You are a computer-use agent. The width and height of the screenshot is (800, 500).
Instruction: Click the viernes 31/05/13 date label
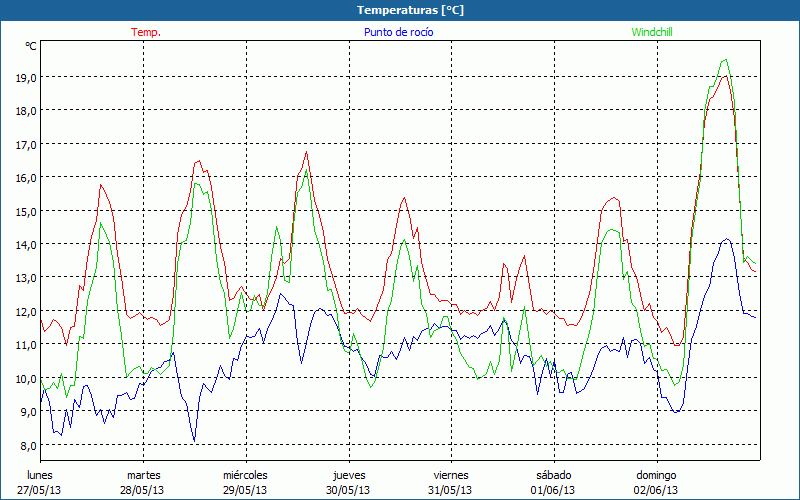tap(451, 482)
